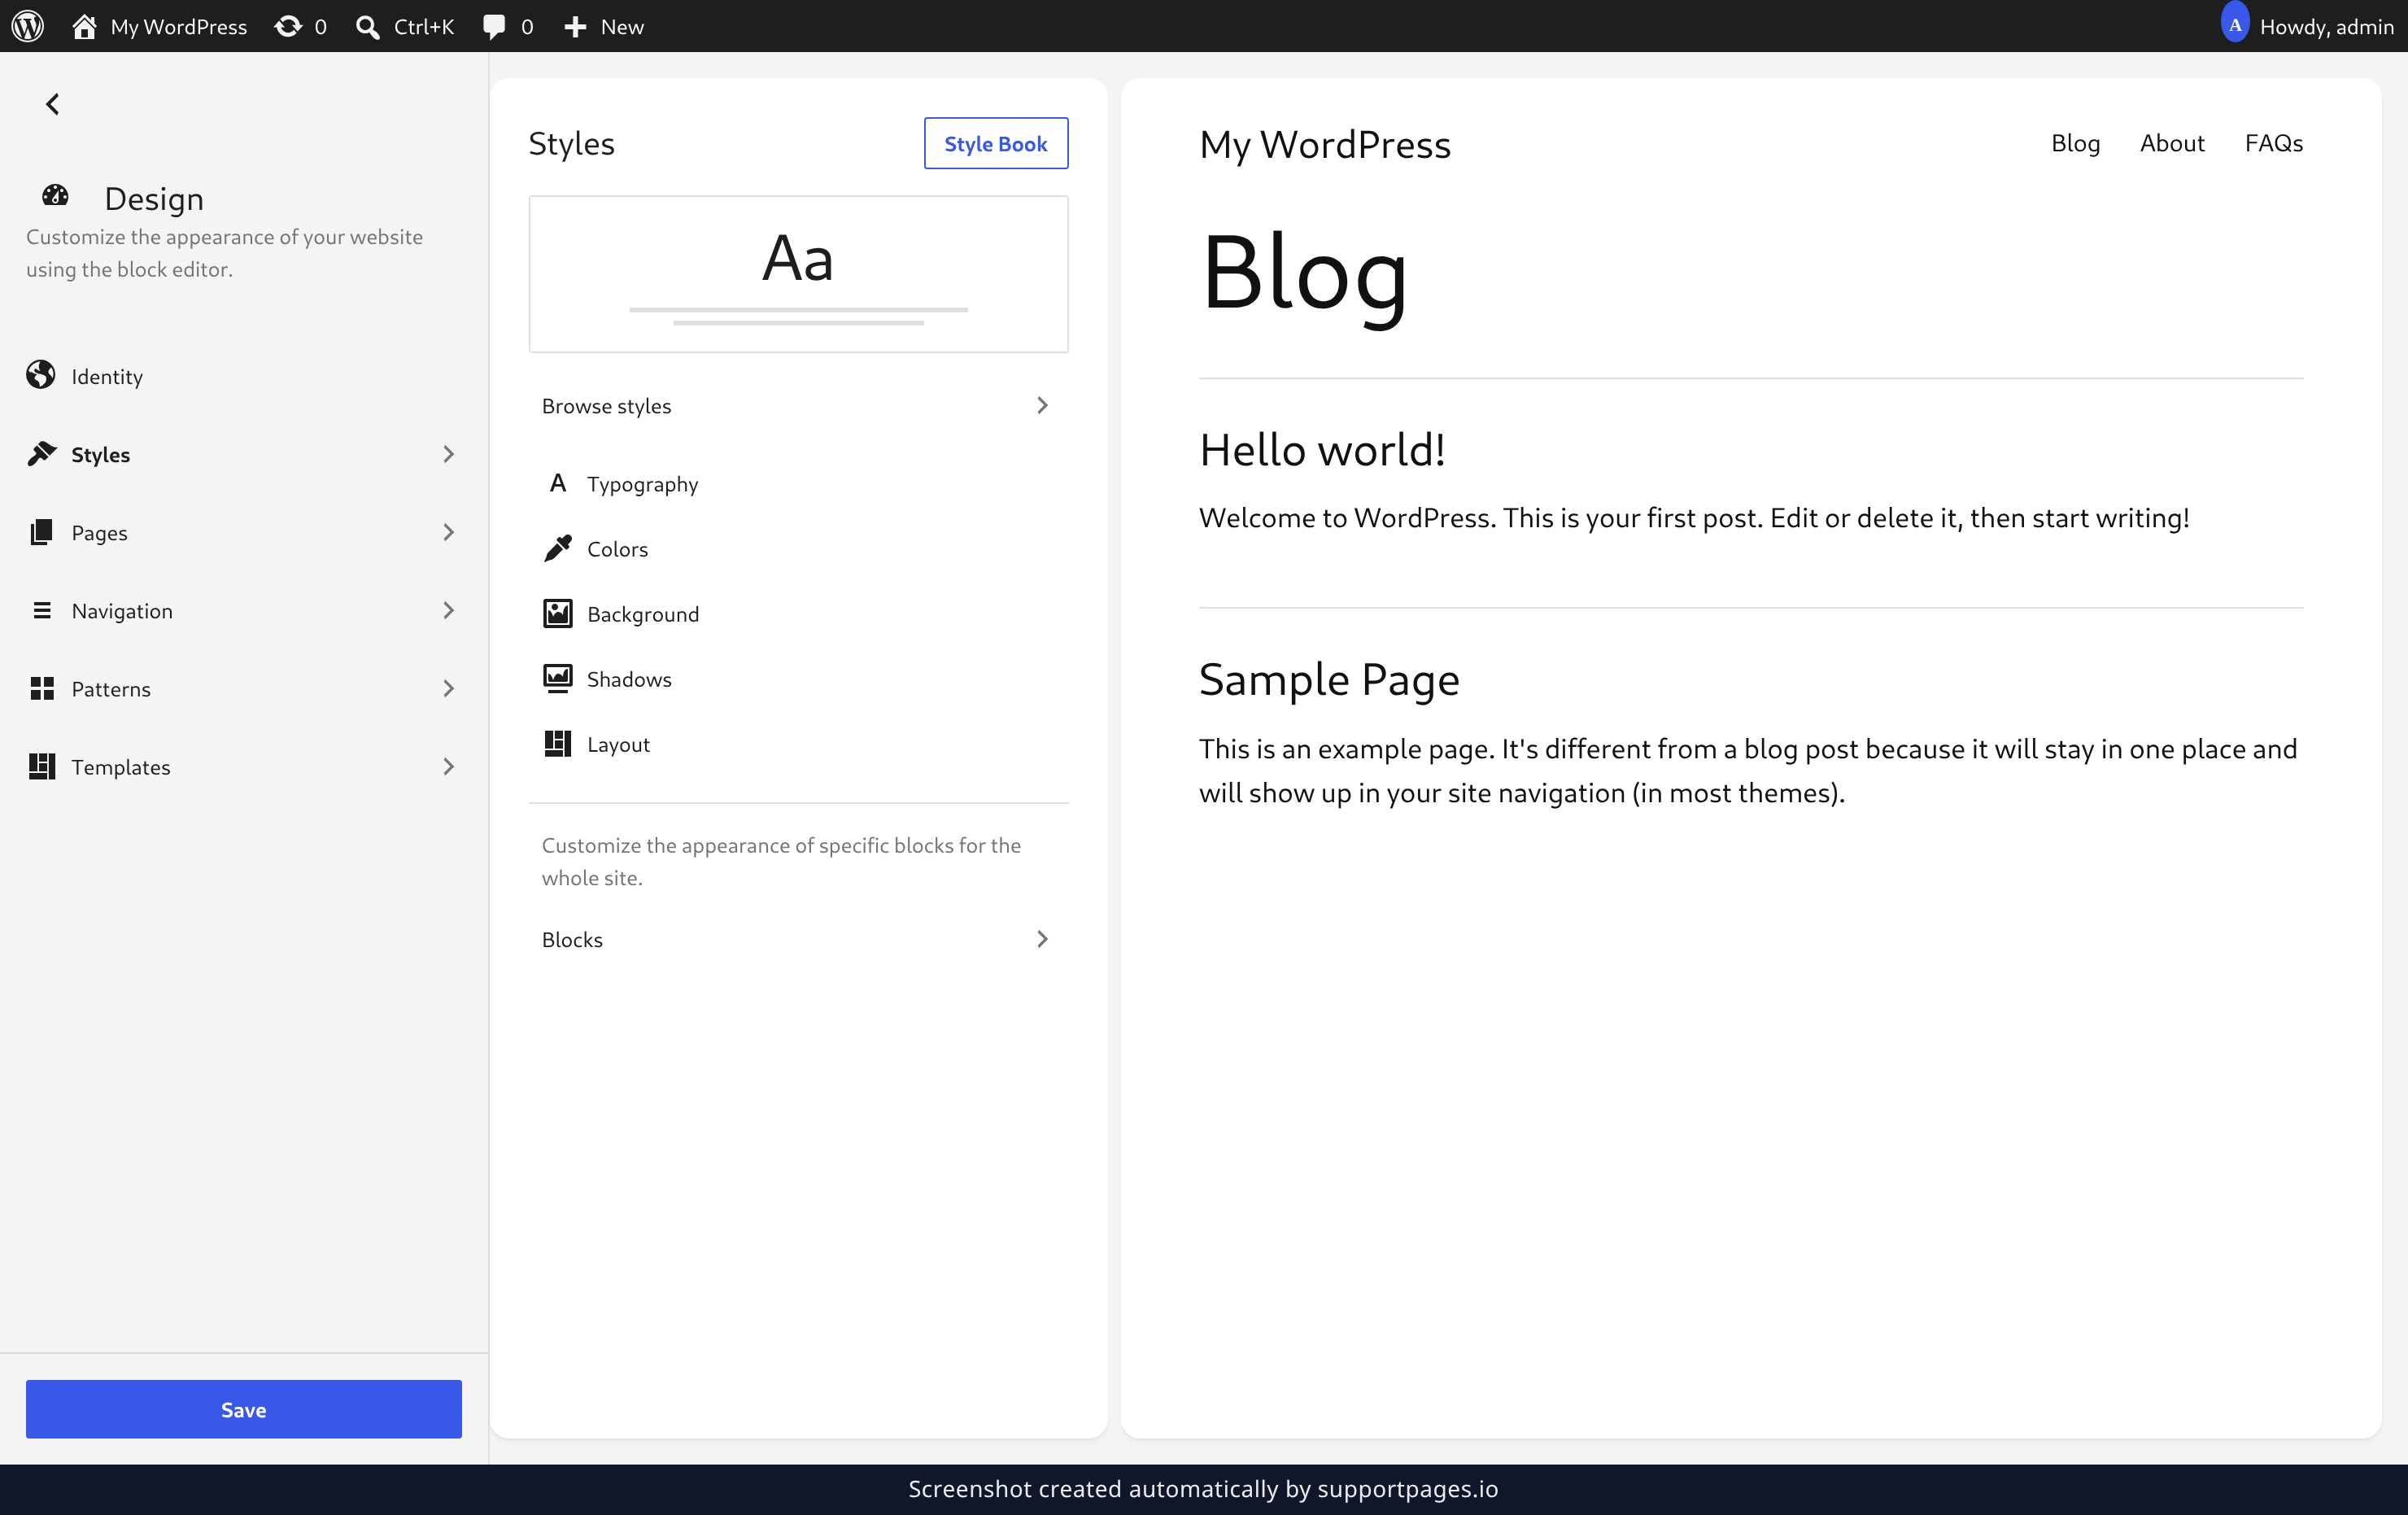Viewport: 2408px width, 1515px height.
Task: Expand the Pages sidebar chevron
Action: [x=448, y=532]
